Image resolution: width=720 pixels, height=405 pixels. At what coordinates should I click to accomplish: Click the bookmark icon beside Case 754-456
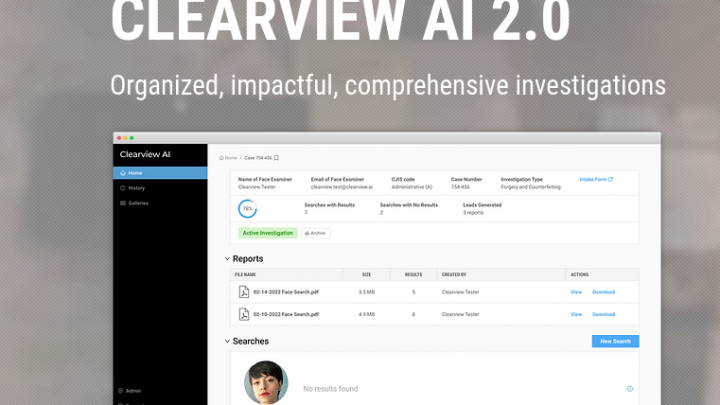coord(276,158)
